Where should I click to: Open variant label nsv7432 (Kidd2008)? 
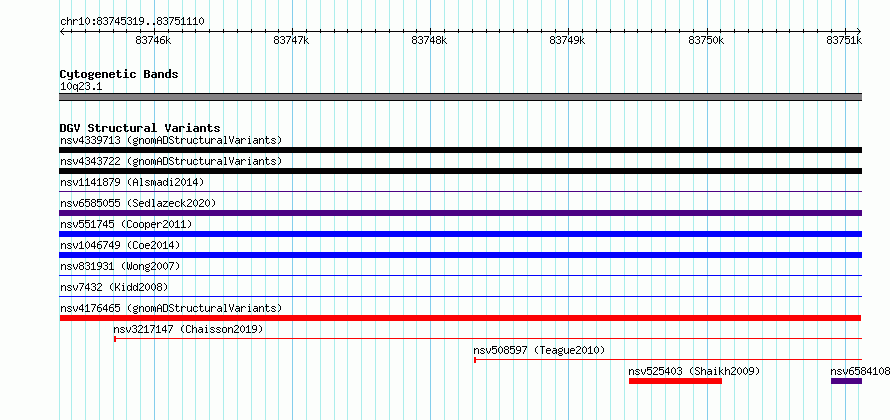point(114,287)
